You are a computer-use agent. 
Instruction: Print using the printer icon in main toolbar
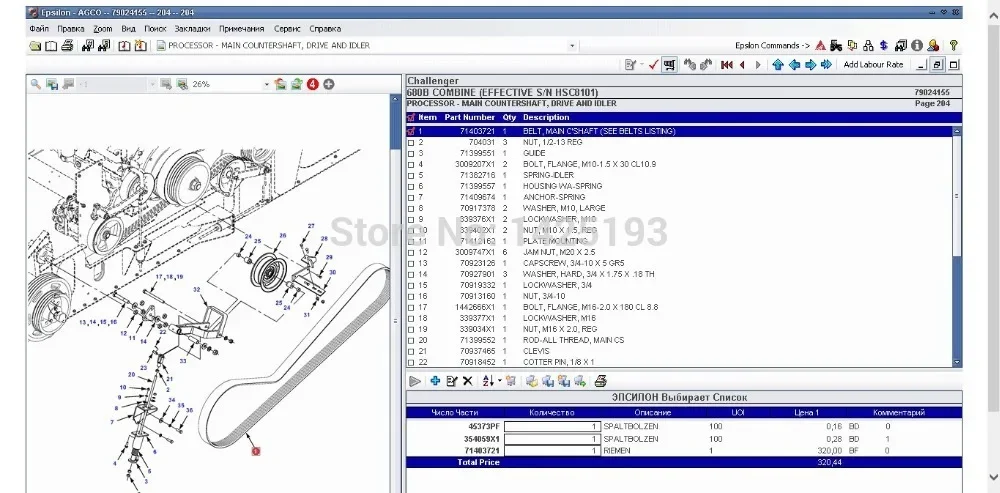(68, 46)
